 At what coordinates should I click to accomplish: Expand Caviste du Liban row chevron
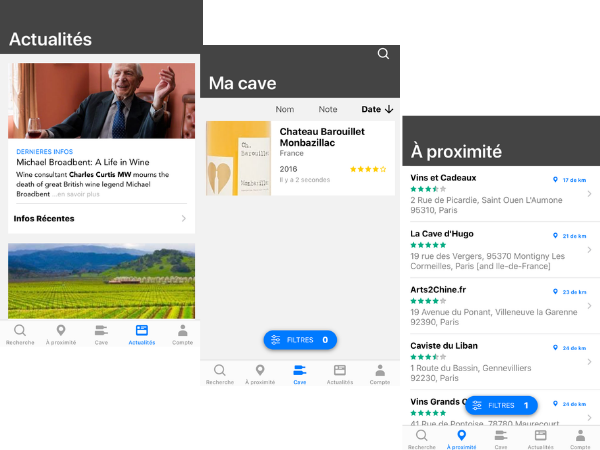[589, 362]
